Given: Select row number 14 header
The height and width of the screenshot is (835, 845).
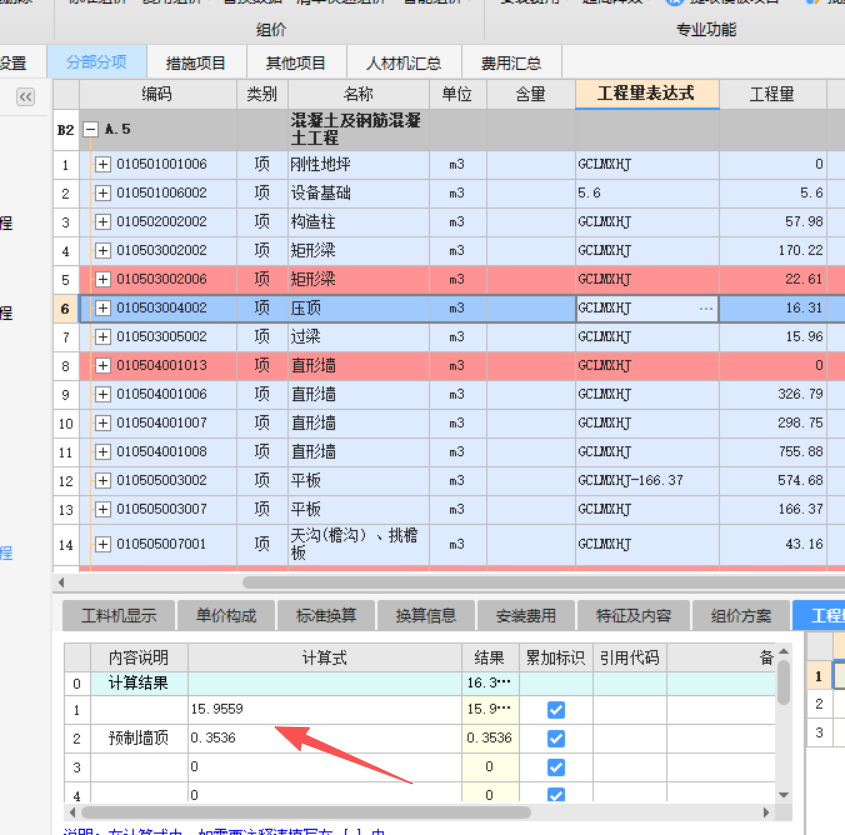Looking at the screenshot, I should (66, 545).
